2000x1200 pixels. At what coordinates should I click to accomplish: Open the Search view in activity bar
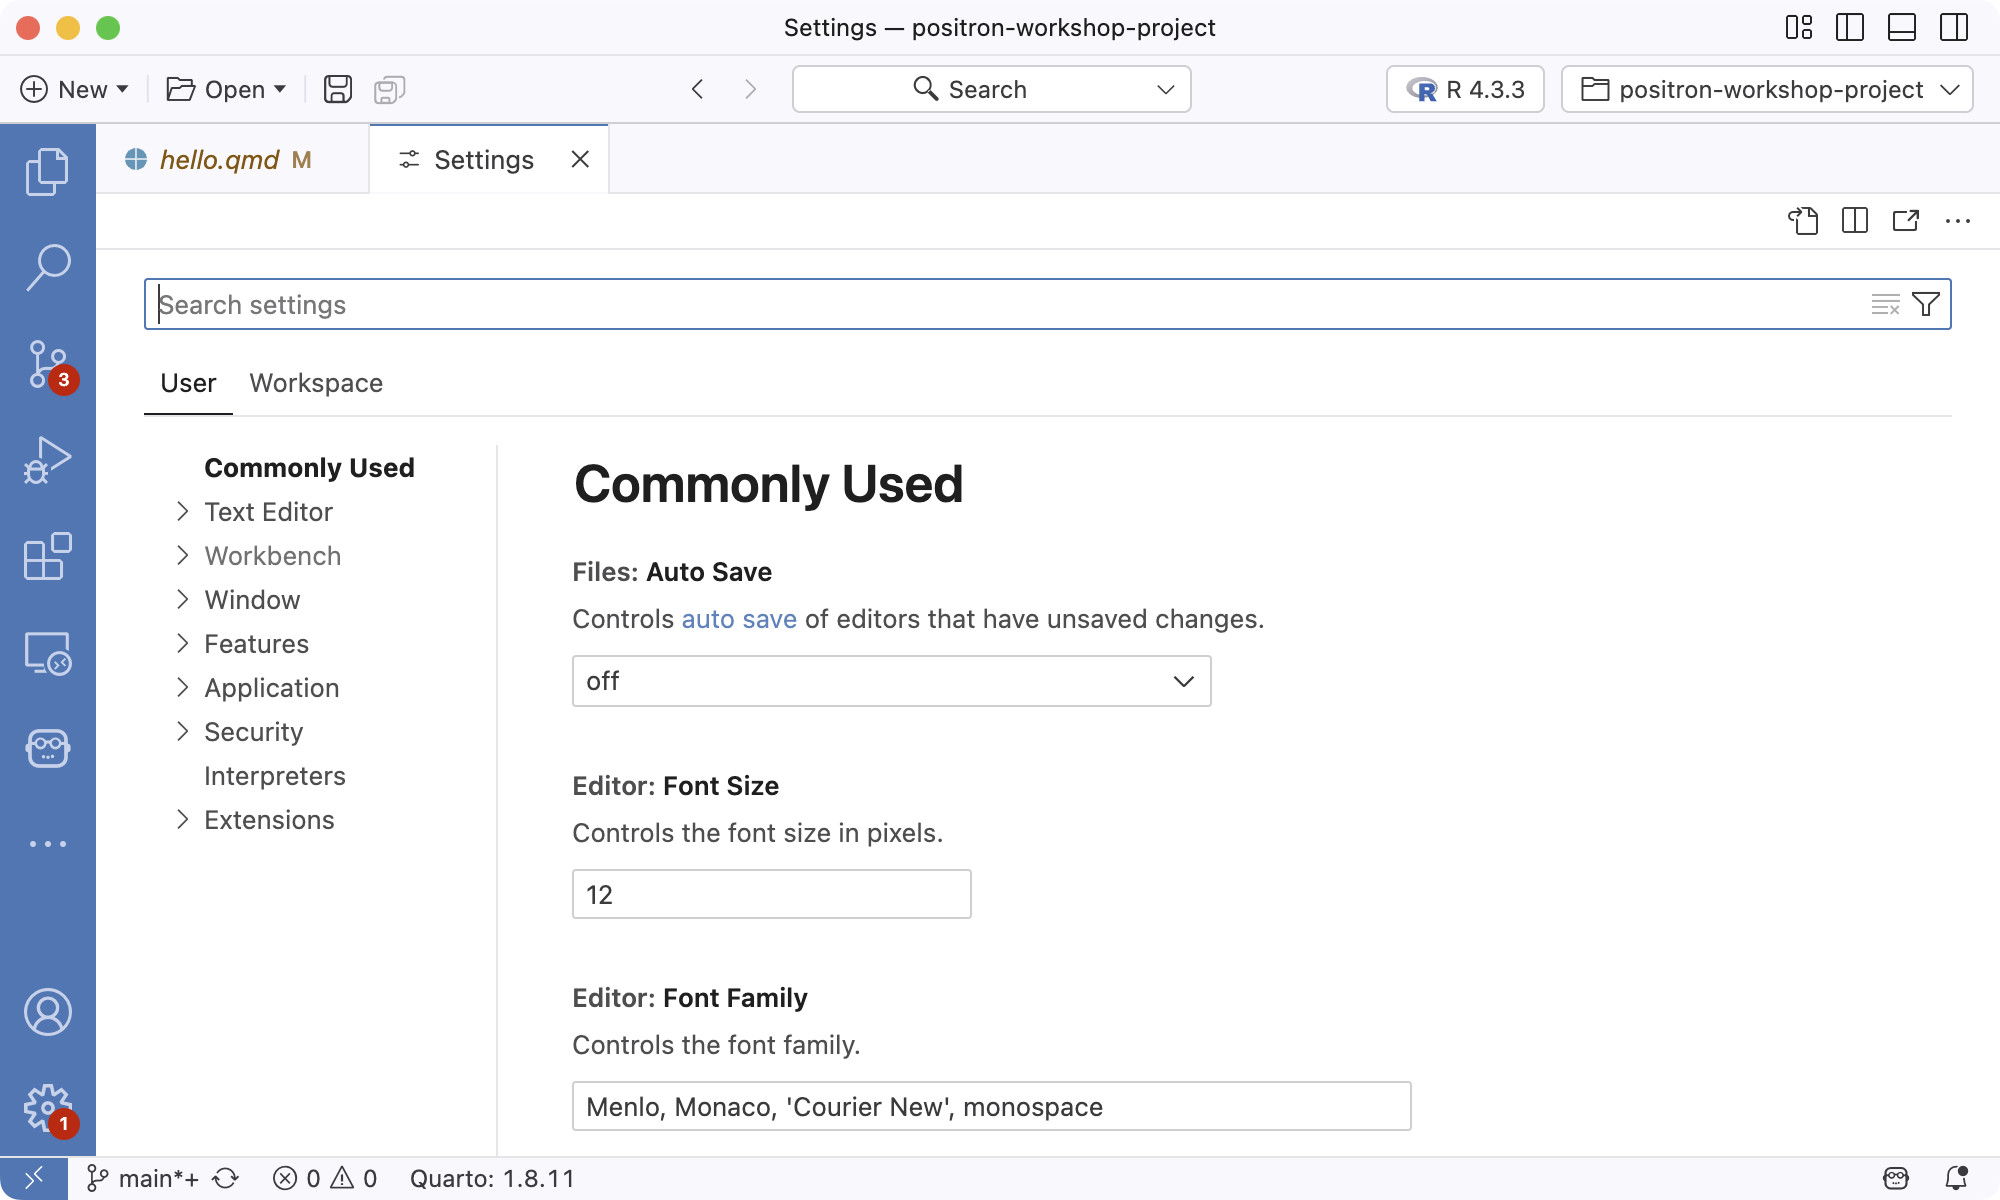[47, 267]
